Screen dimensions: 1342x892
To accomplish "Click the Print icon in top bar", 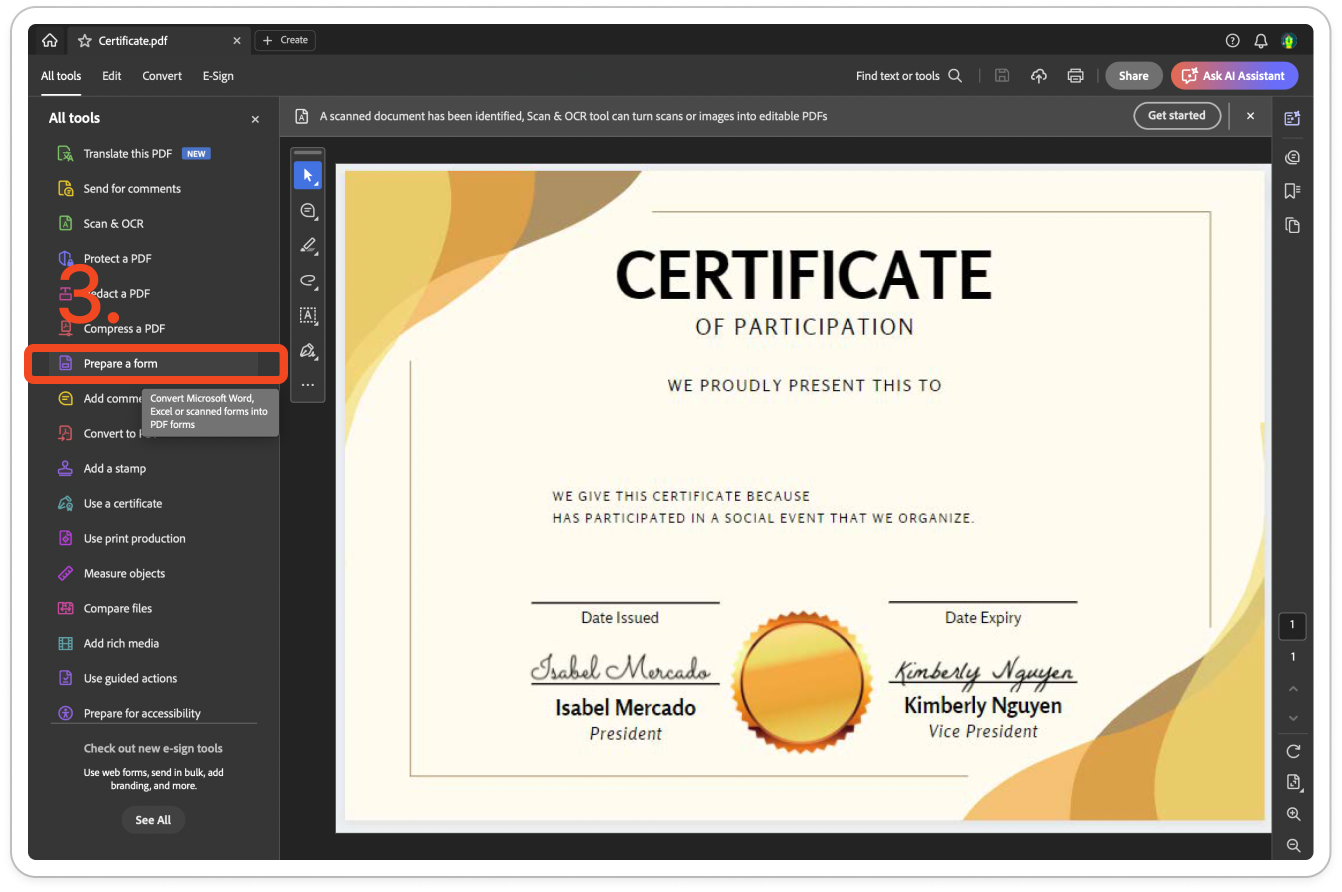I will coord(1075,76).
